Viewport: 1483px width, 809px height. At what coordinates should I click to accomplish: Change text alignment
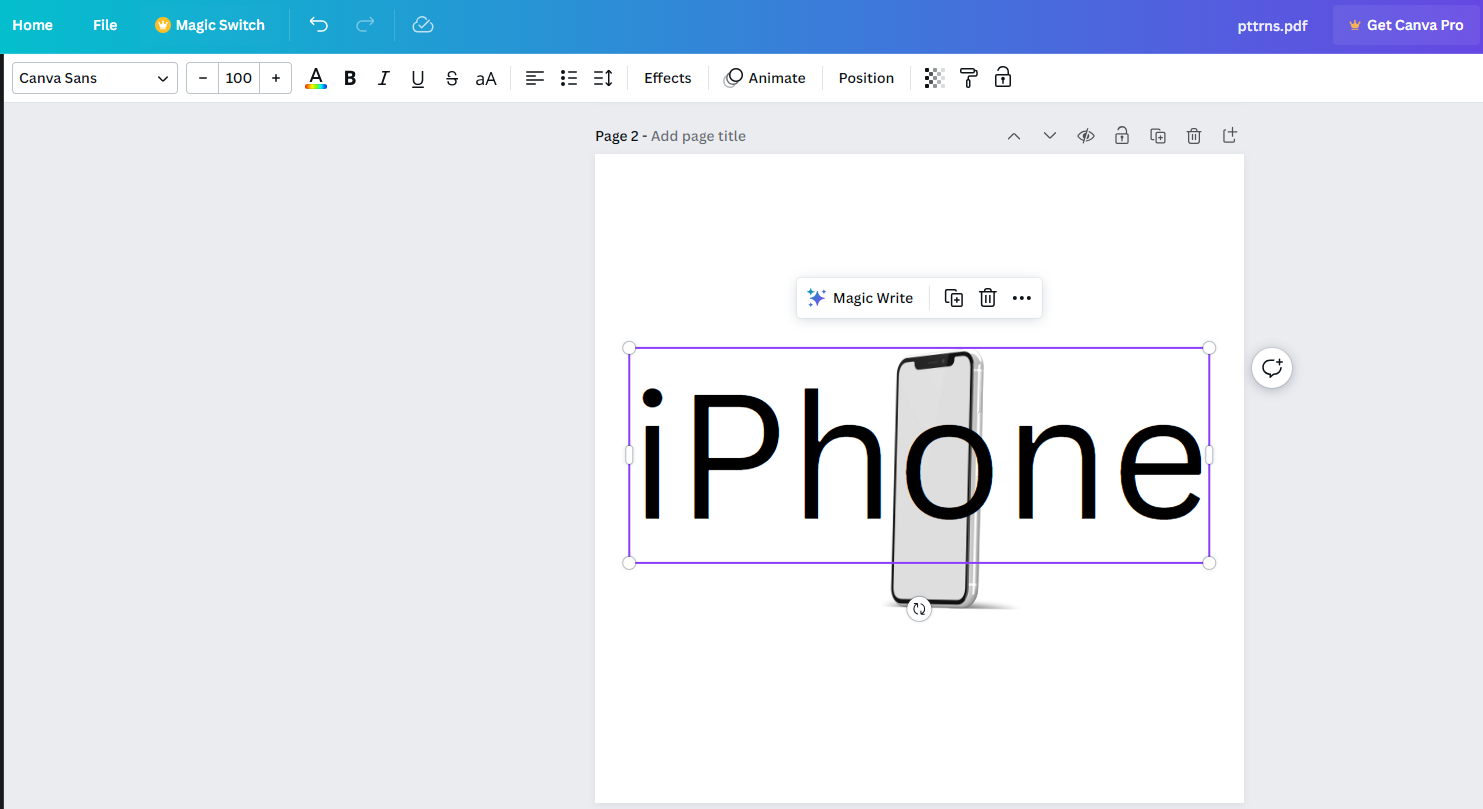[x=535, y=78]
